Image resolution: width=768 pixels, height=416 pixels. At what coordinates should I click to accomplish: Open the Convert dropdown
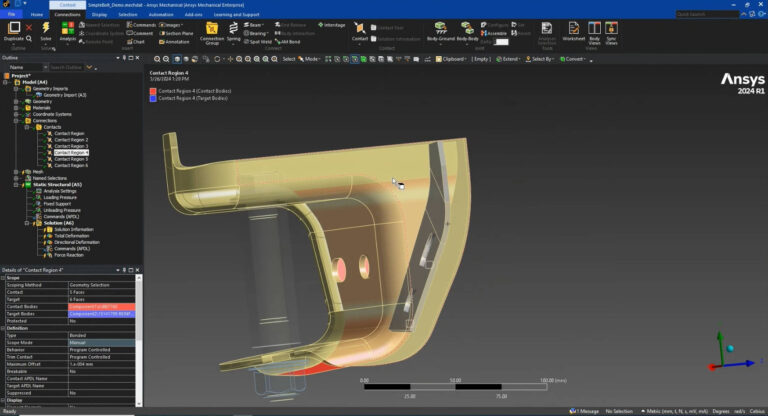point(573,59)
